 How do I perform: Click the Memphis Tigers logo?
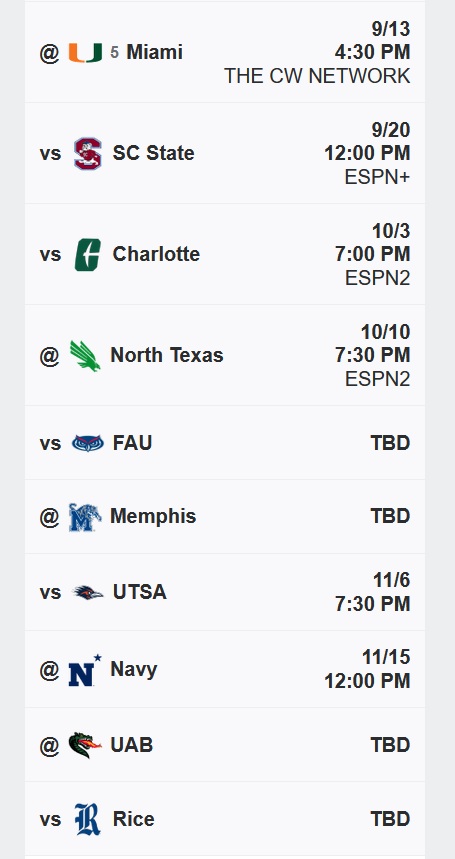(85, 517)
